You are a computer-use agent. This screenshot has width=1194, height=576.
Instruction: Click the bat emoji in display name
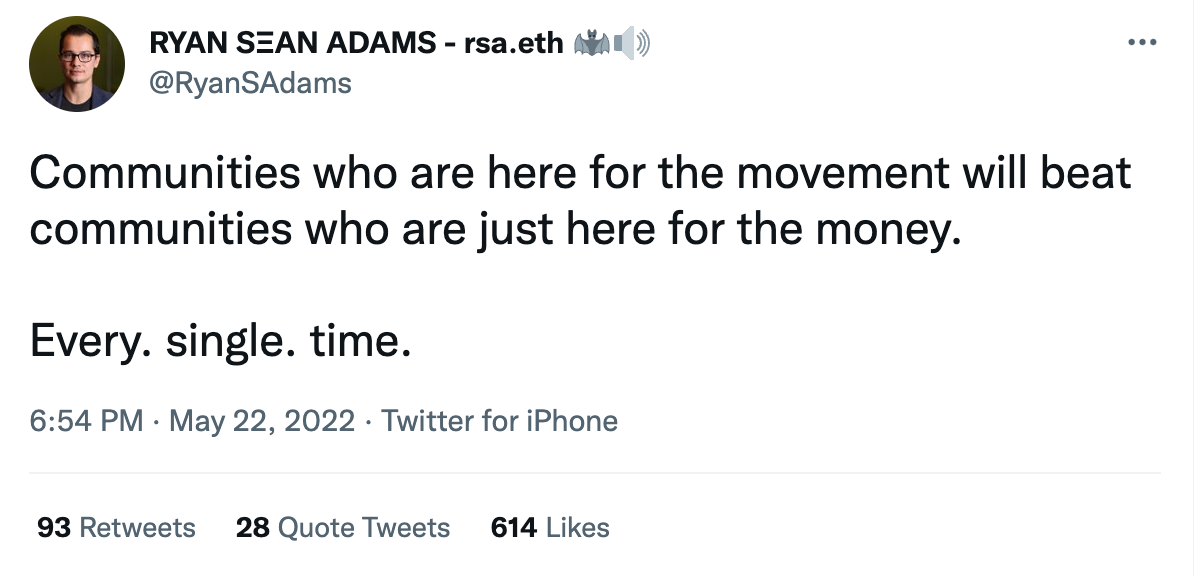tap(592, 43)
